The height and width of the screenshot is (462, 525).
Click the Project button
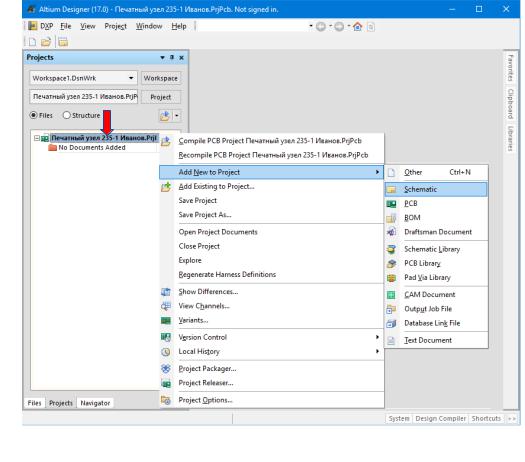(161, 97)
